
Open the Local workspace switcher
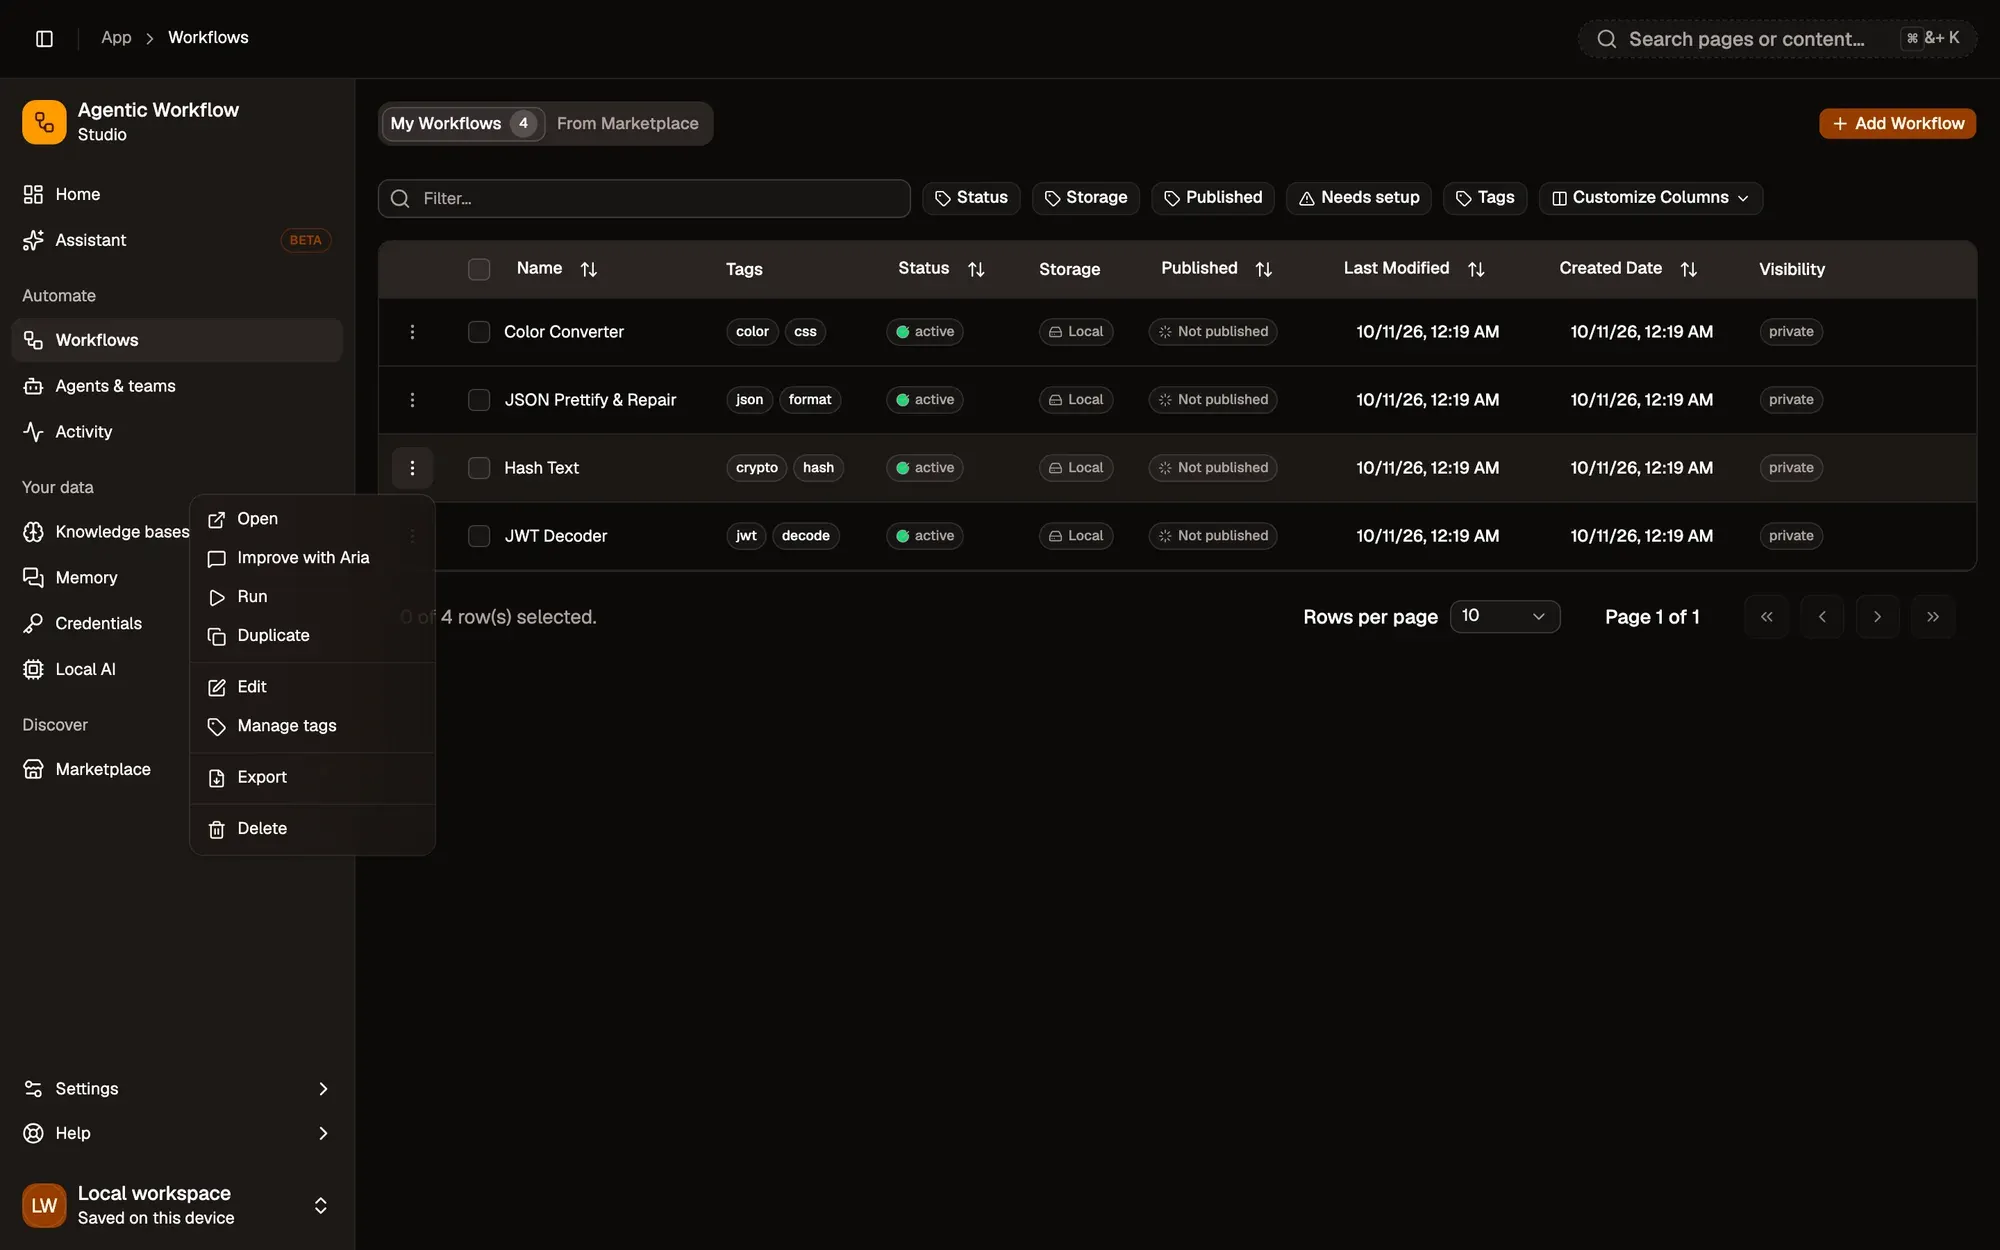[177, 1205]
